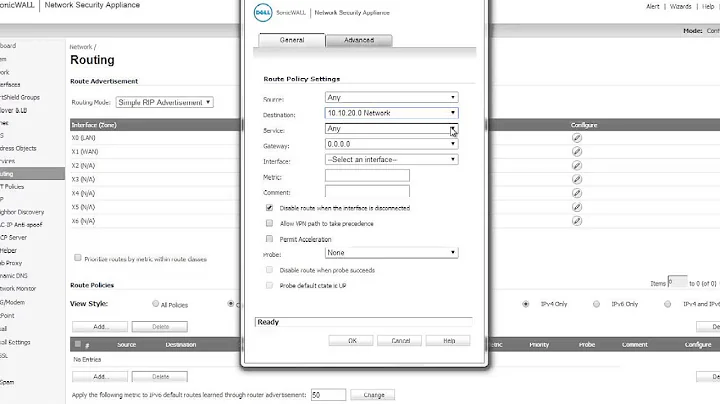Open the Source dropdown in Route Policy Settings
This screenshot has height=404, width=720.
(x=392, y=97)
